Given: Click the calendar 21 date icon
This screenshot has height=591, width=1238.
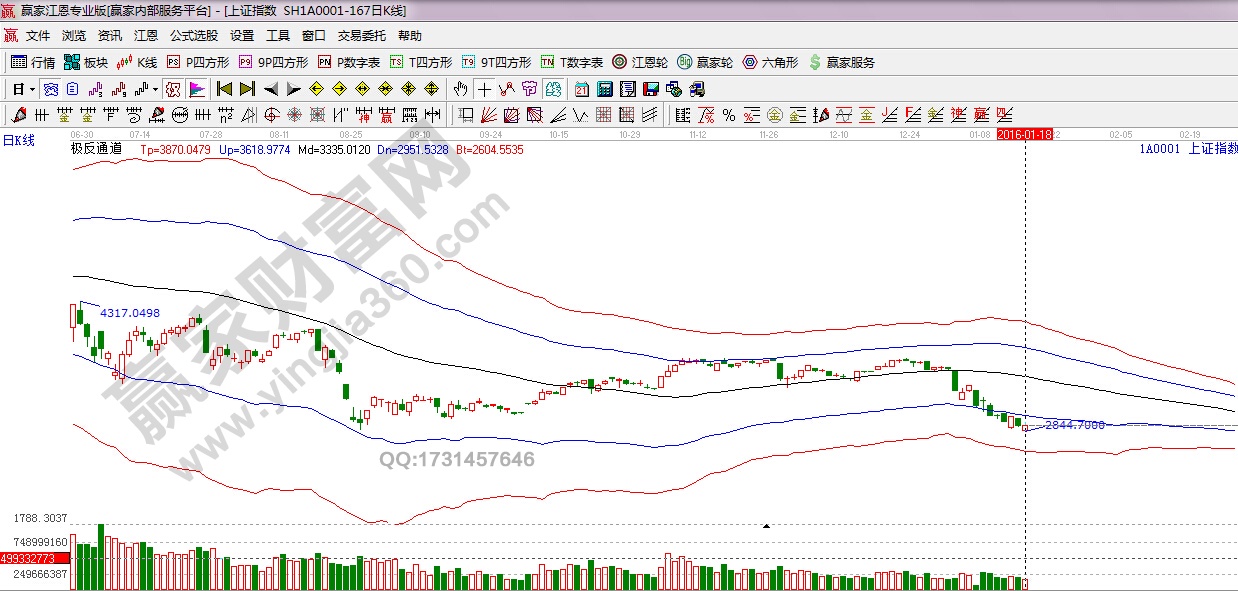Looking at the screenshot, I should (x=582, y=89).
